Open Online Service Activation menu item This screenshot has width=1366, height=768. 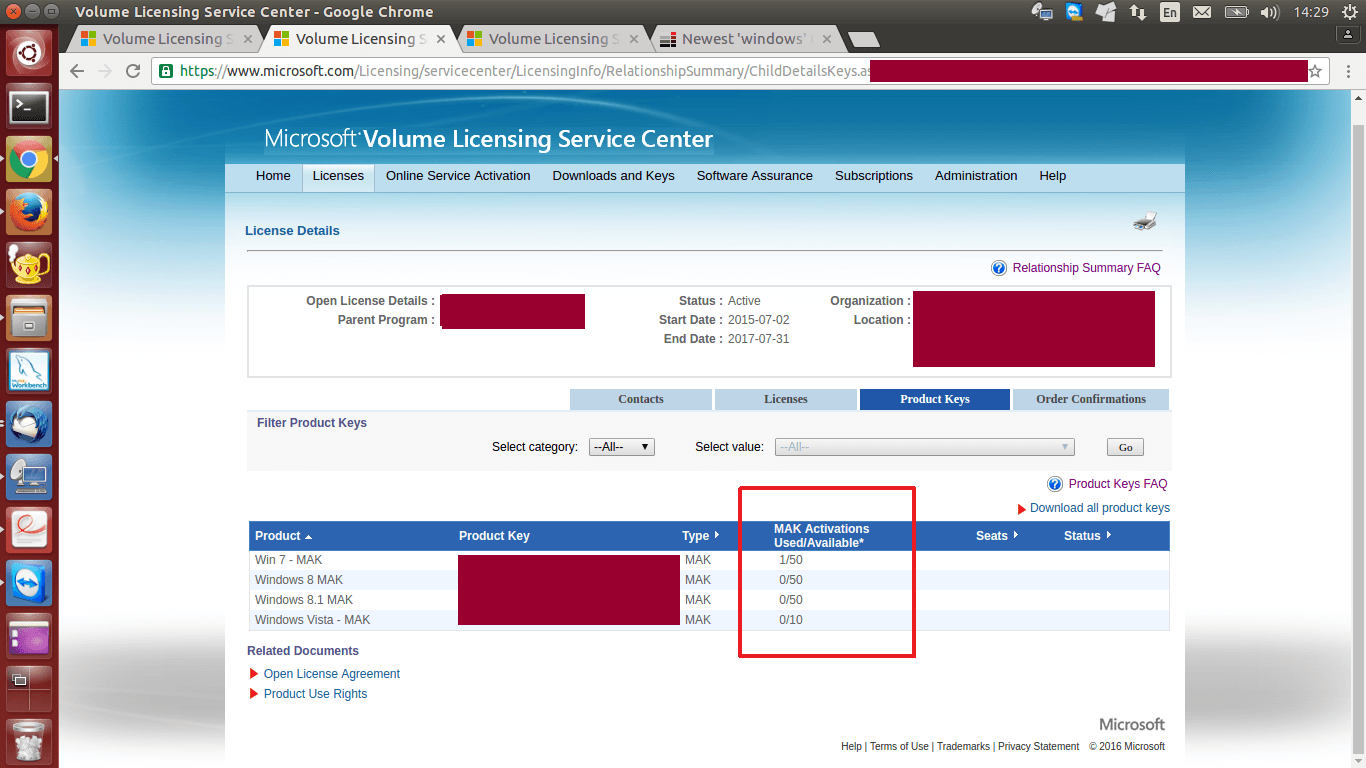click(x=458, y=176)
